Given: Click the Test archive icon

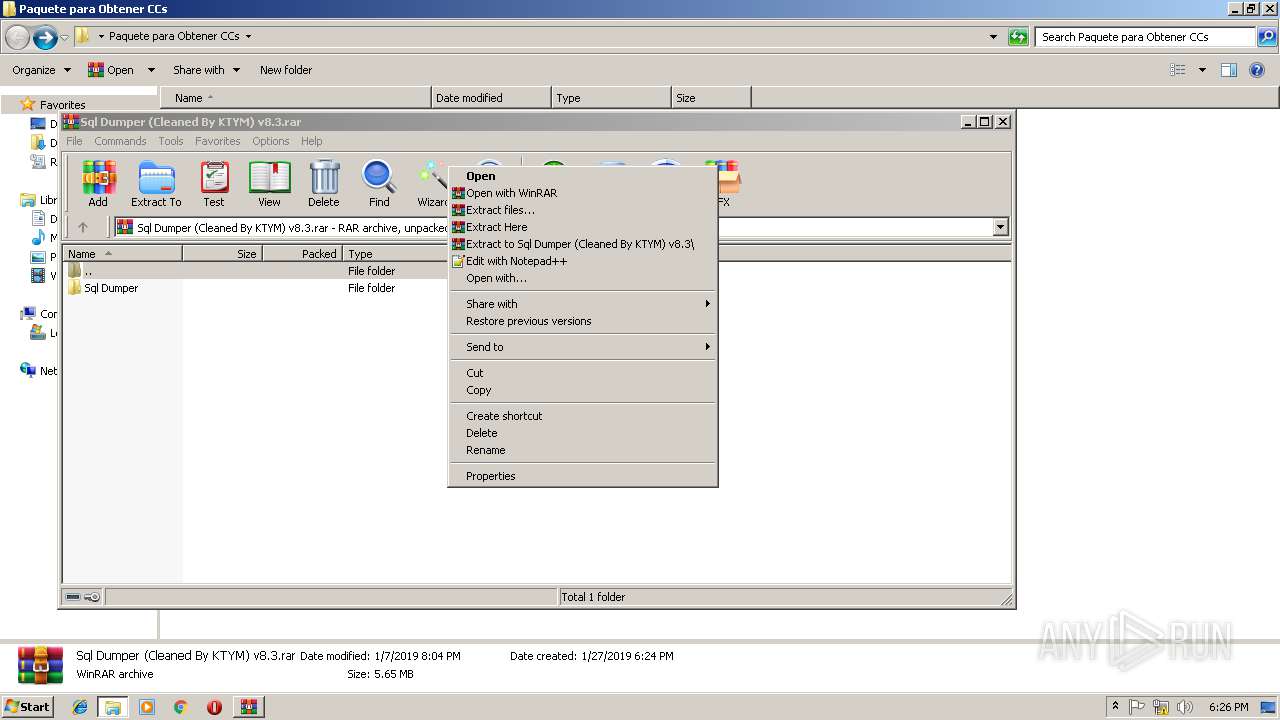Looking at the screenshot, I should tap(214, 184).
